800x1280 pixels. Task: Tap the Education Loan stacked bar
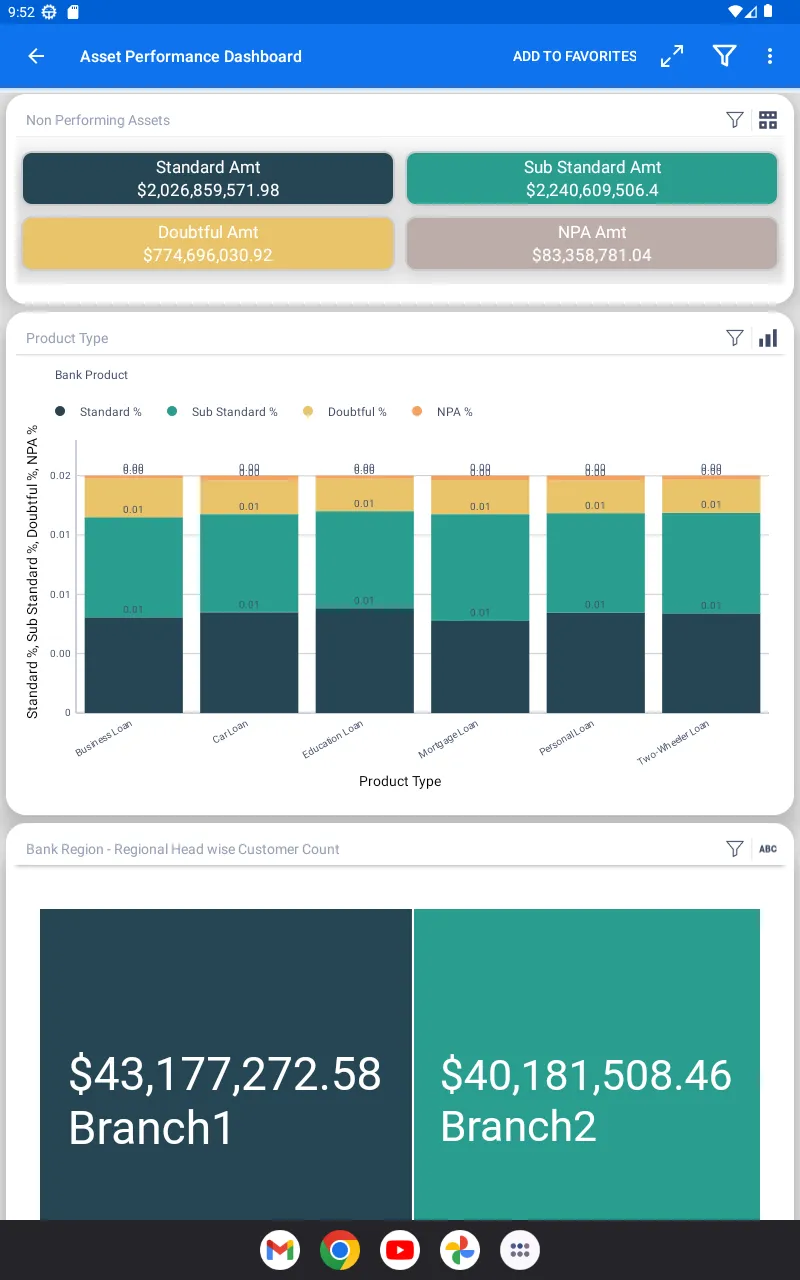click(365, 594)
